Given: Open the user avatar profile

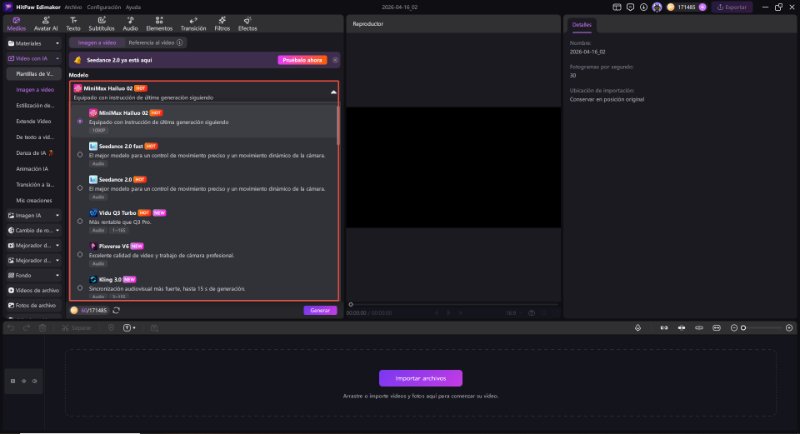Looking at the screenshot, I should coord(657,7).
